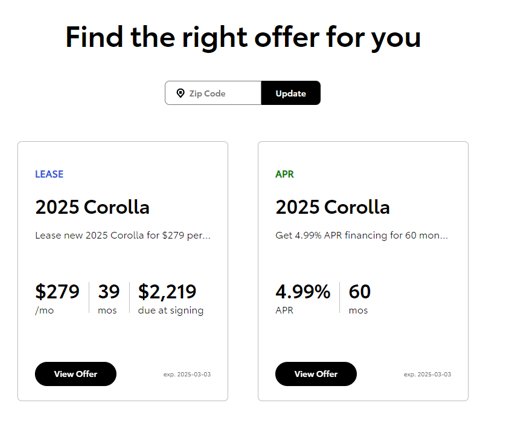Click the lease card expiration date text
This screenshot has height=440, width=531.
187,374
